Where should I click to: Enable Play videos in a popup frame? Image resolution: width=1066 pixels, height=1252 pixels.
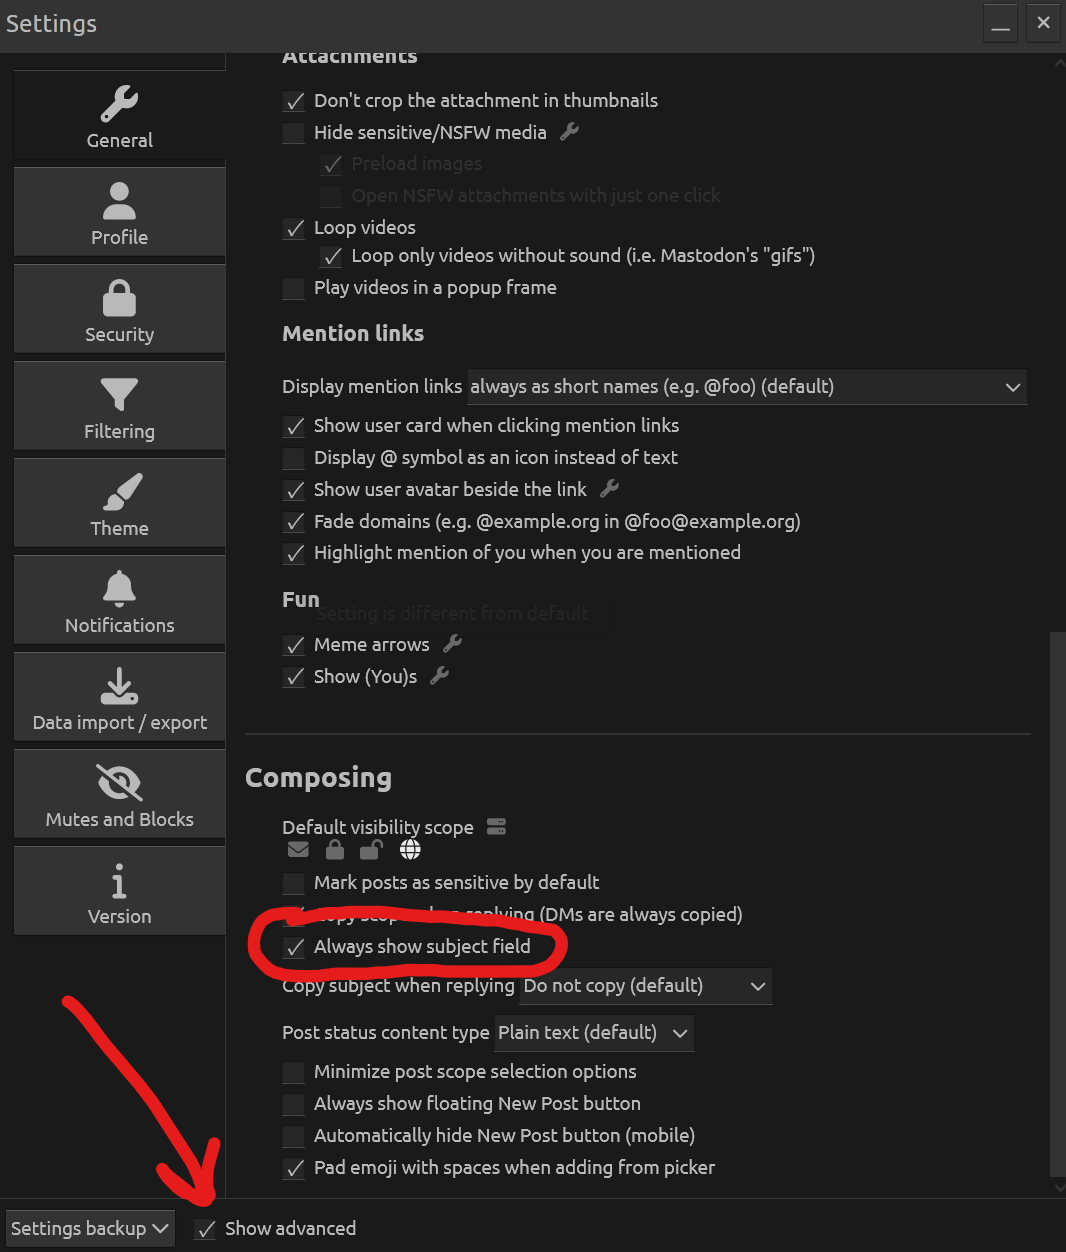tap(294, 289)
